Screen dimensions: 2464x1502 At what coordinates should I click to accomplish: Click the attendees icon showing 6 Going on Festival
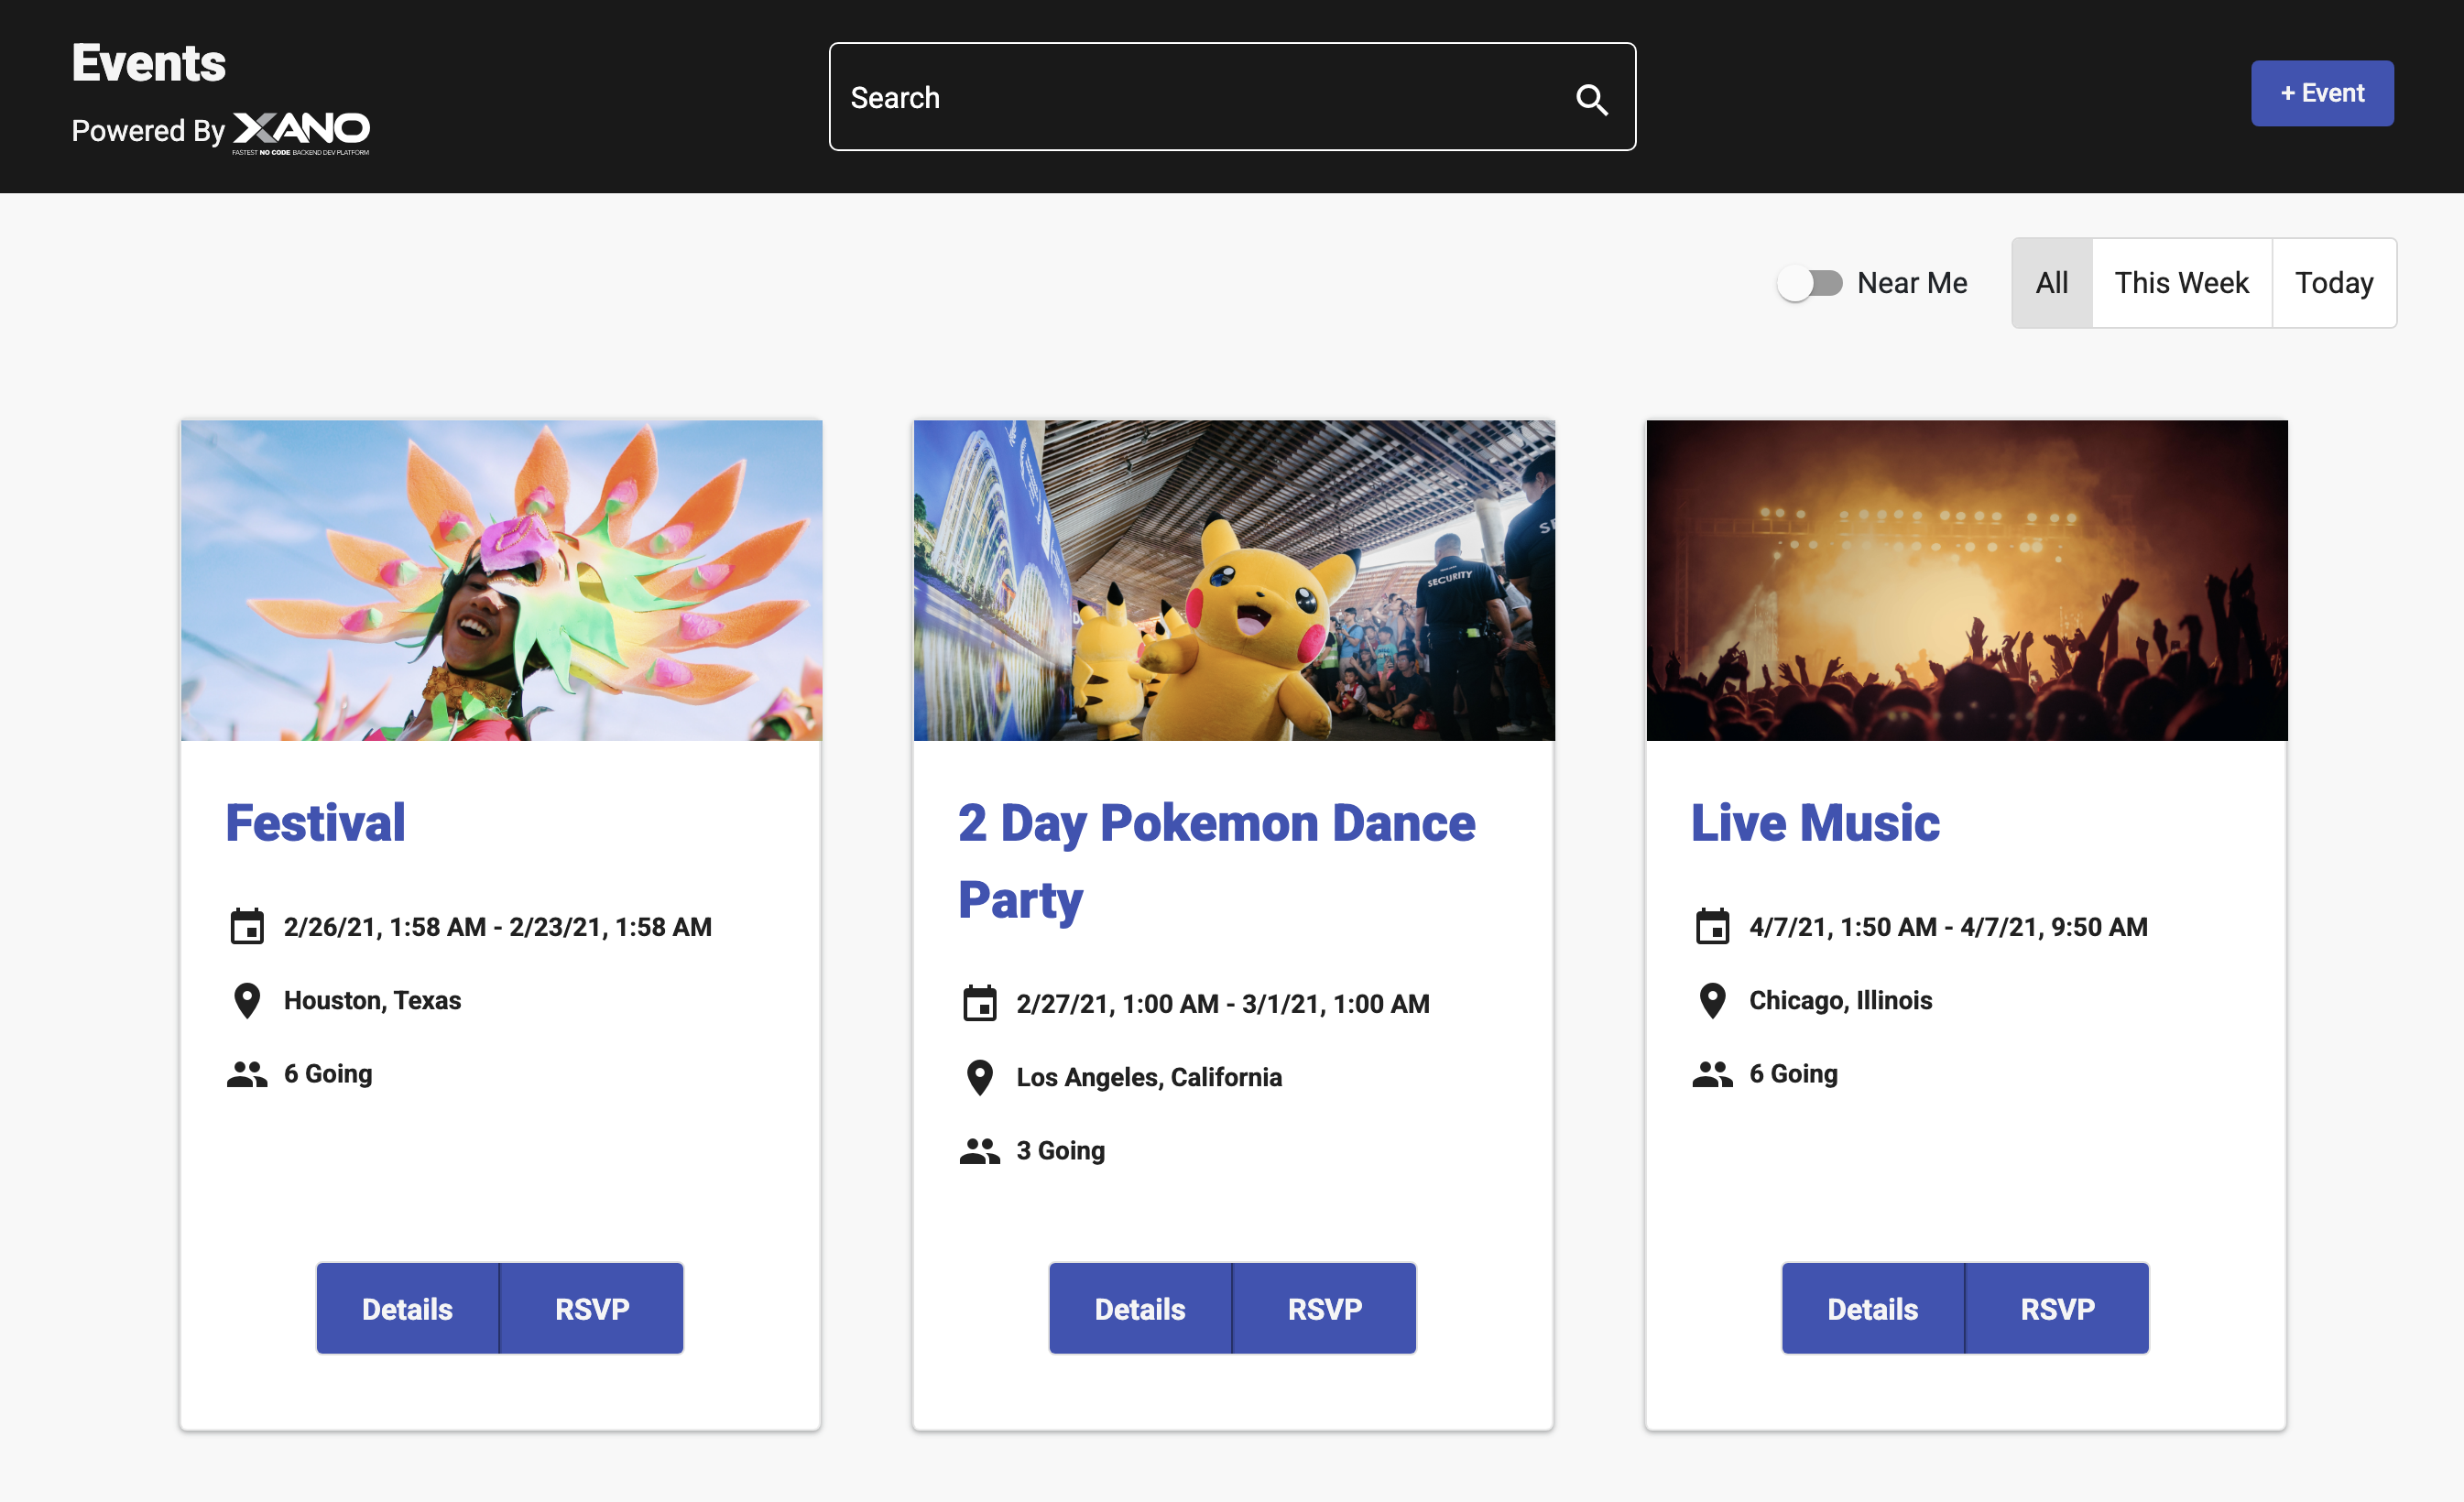pyautogui.click(x=246, y=1073)
